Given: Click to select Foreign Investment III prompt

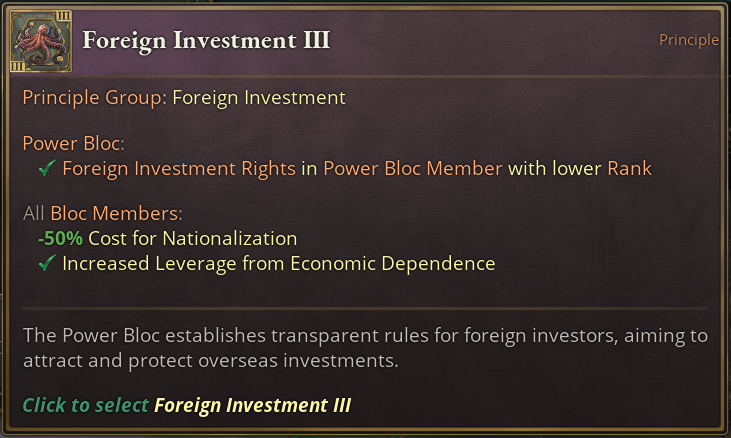Looking at the screenshot, I should click(x=187, y=405).
